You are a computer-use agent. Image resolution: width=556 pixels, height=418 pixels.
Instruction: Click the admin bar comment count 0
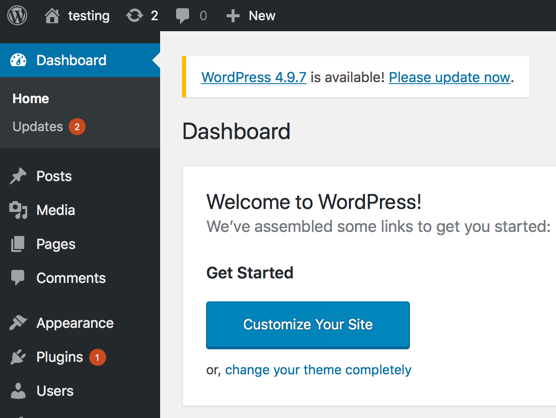[x=203, y=16]
